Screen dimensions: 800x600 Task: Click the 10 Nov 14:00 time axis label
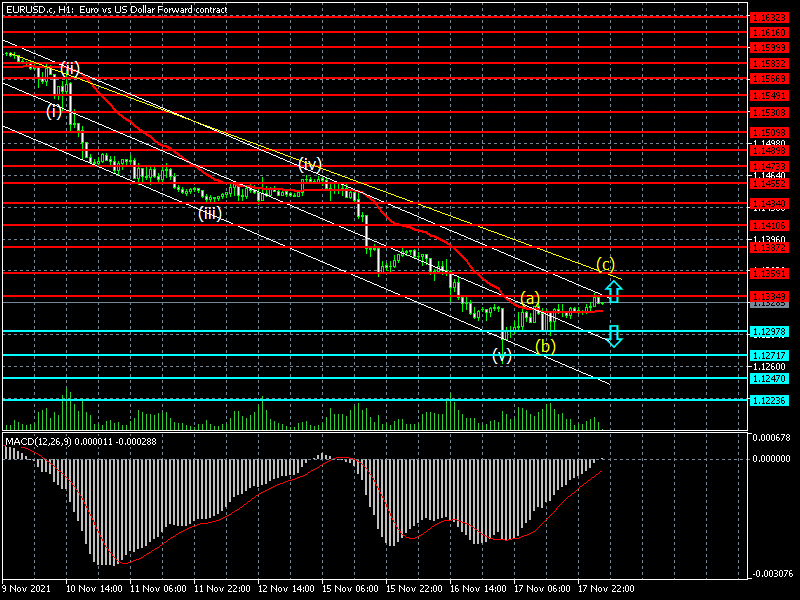coord(97,589)
